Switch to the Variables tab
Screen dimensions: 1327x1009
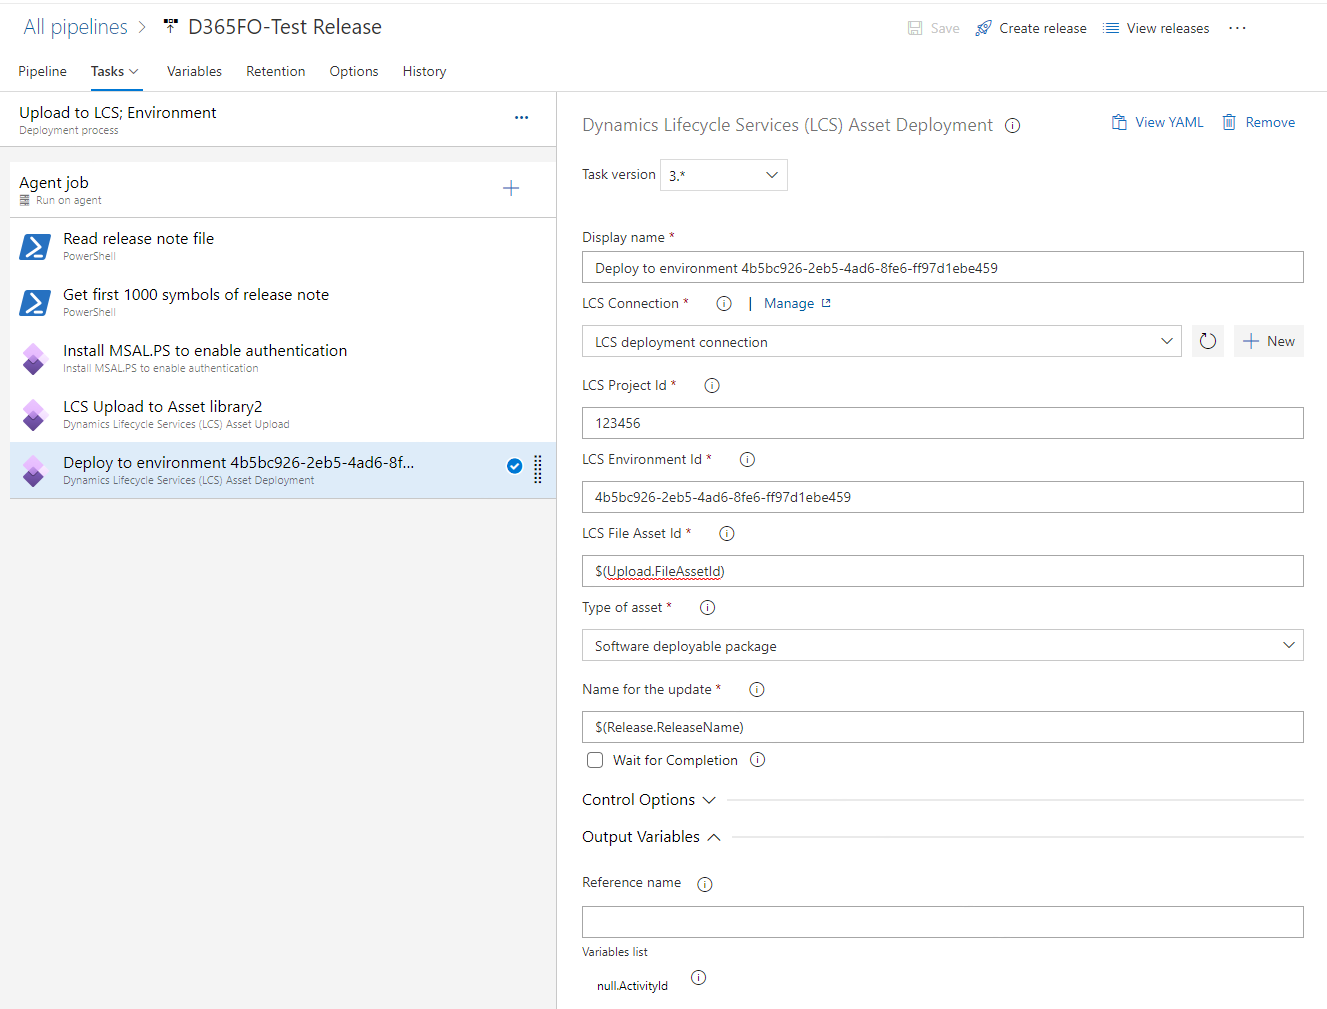point(194,71)
